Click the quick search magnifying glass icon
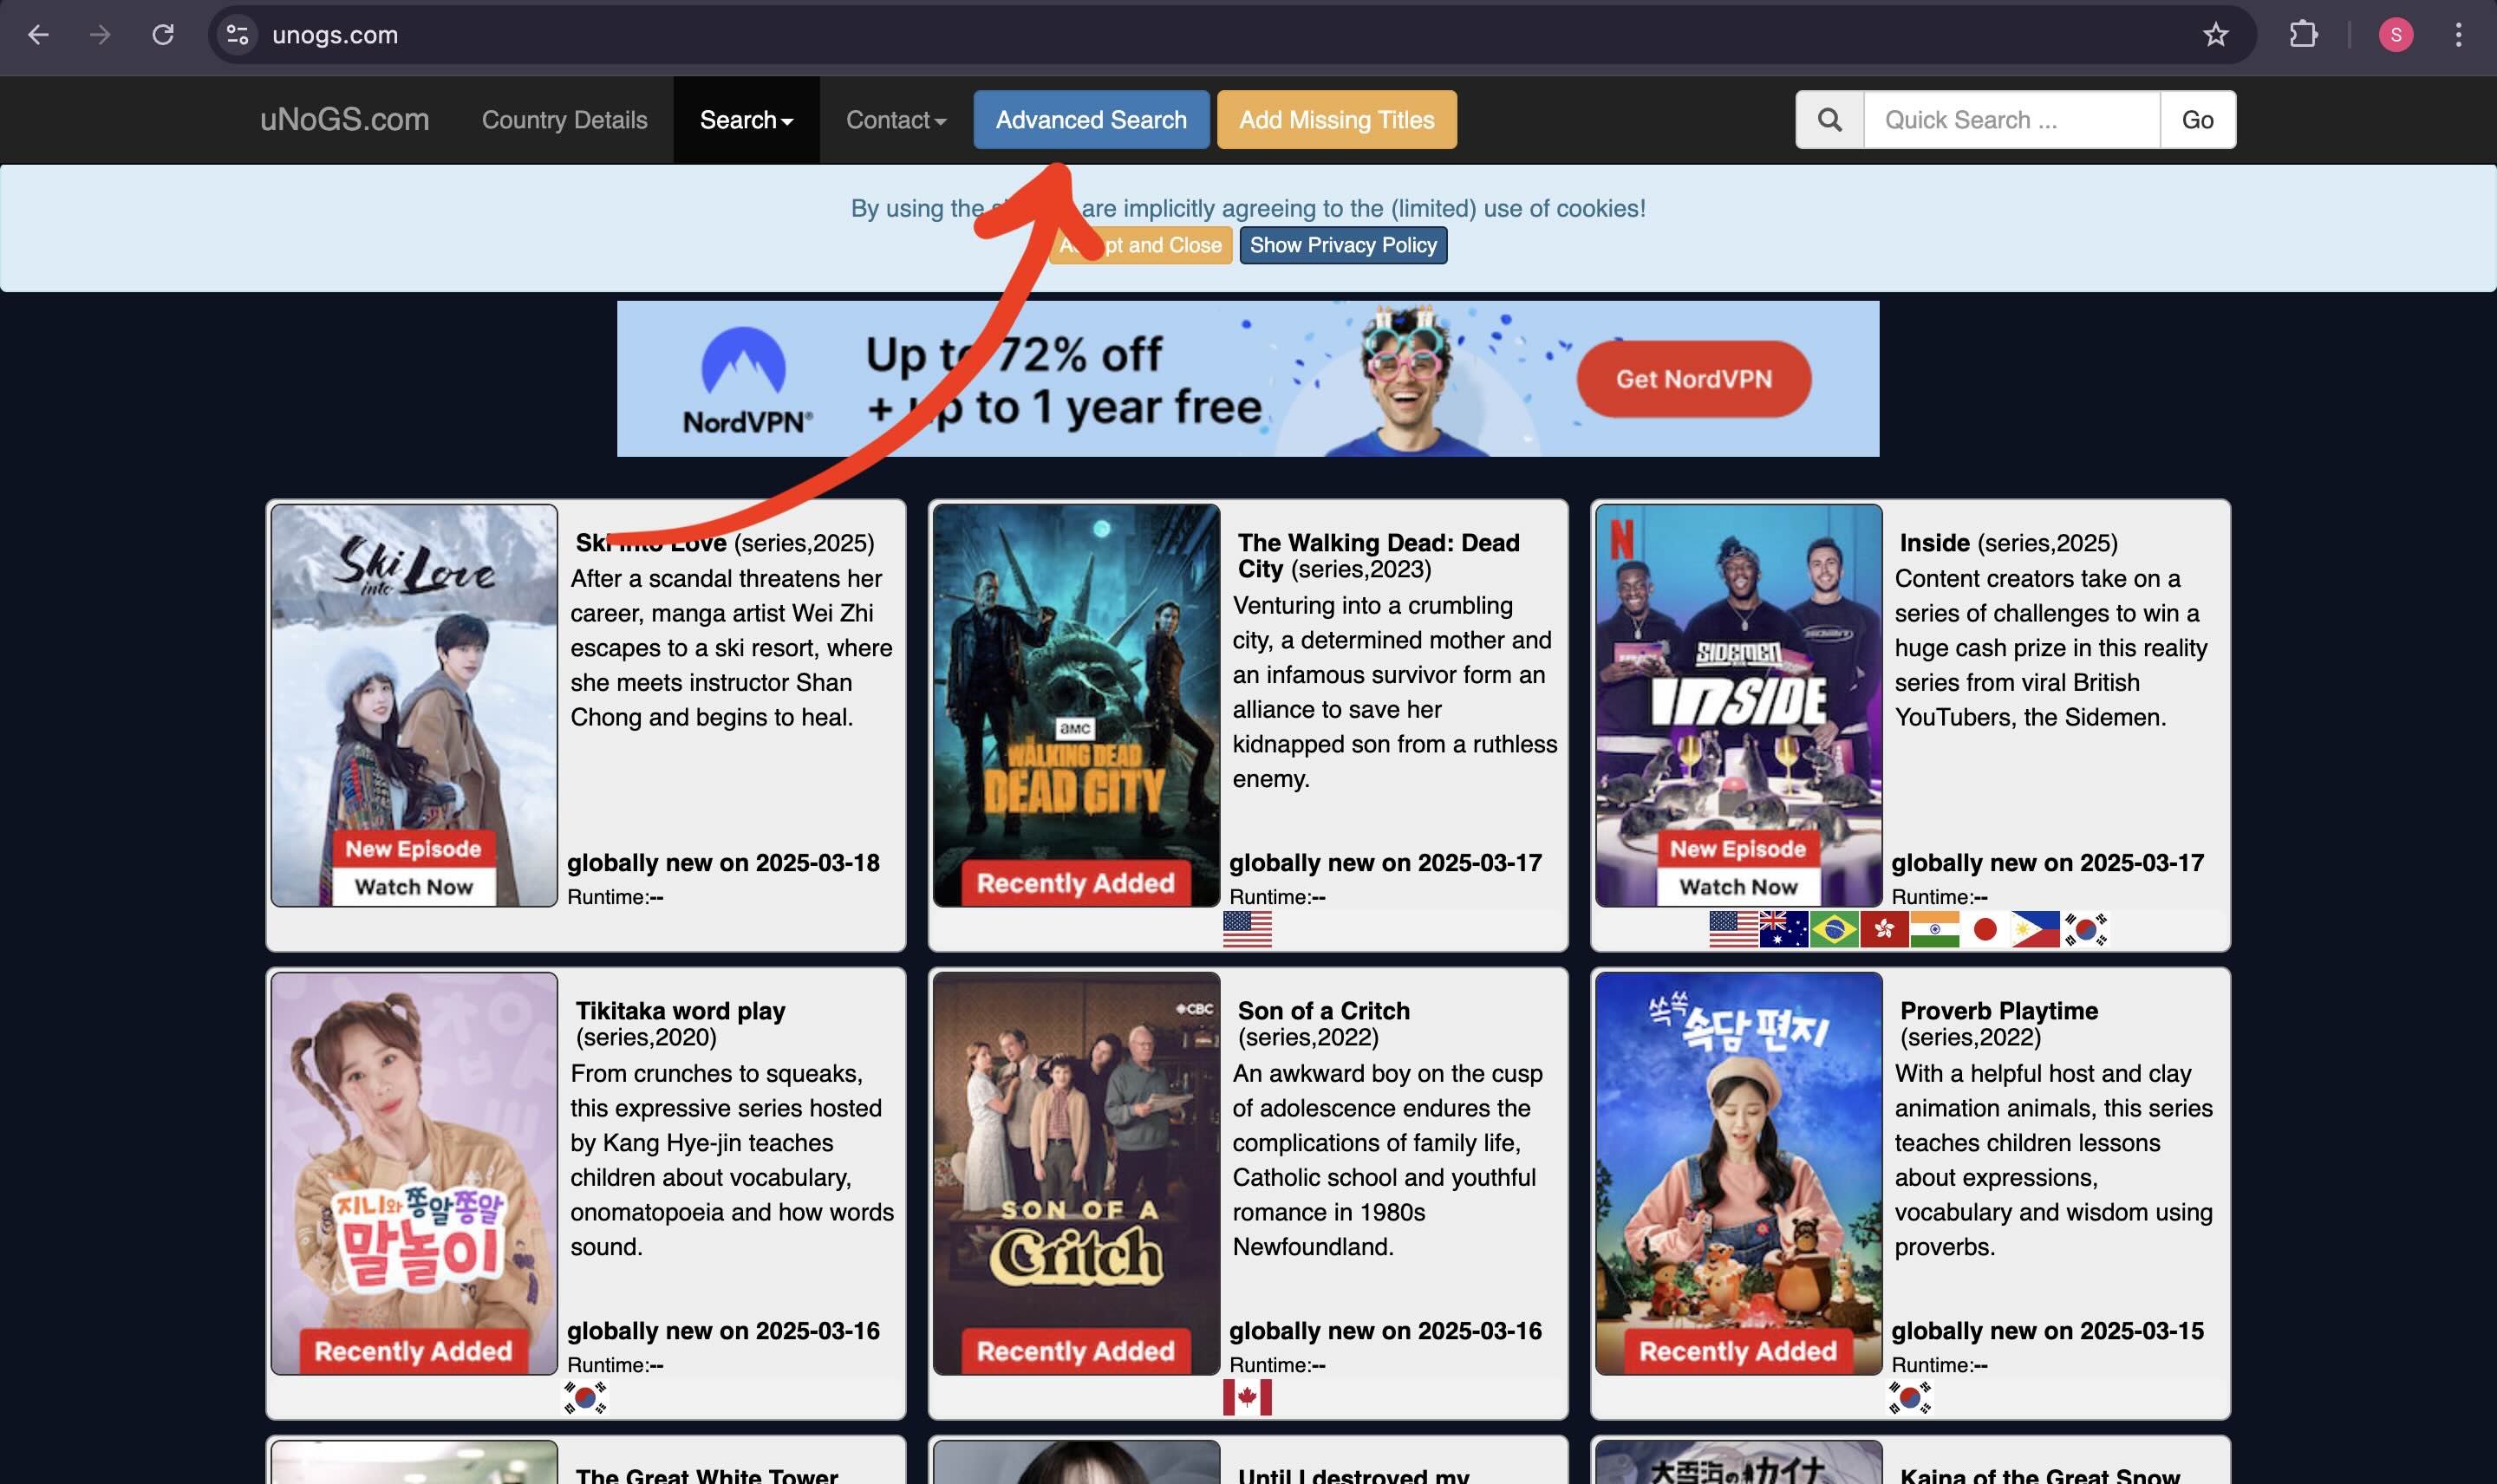The height and width of the screenshot is (1484, 2497). pyautogui.click(x=1829, y=119)
